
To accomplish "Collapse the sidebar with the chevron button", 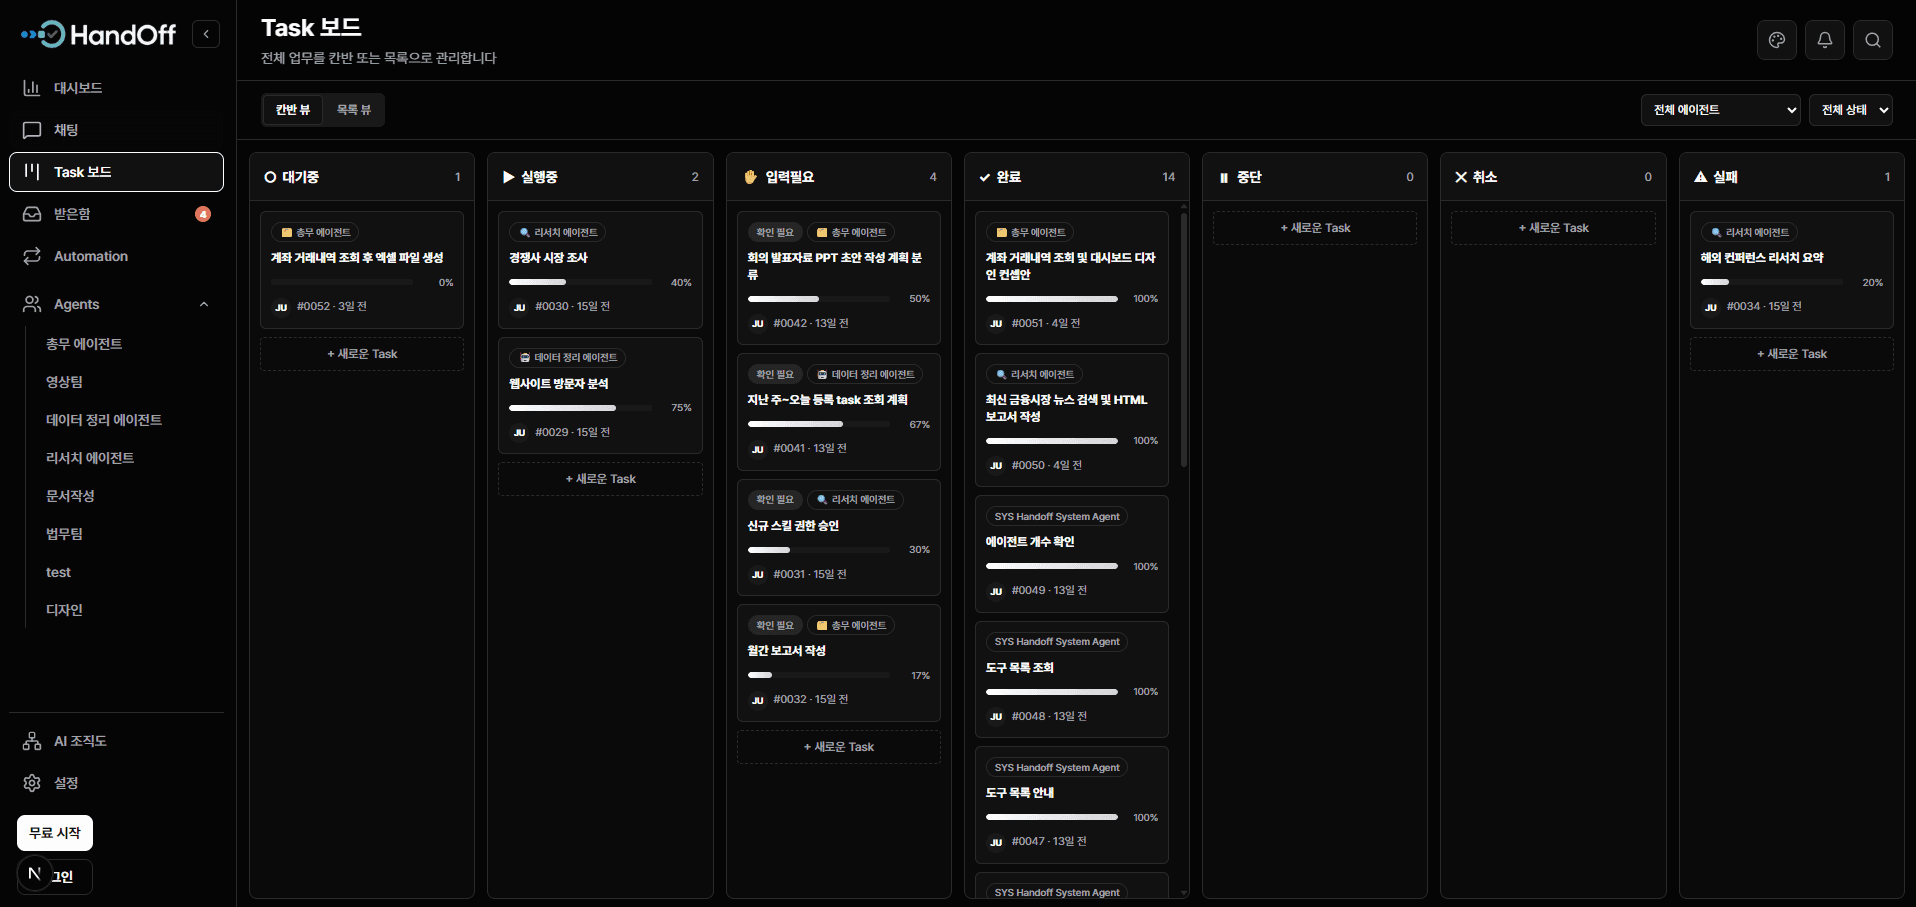I will click(206, 34).
